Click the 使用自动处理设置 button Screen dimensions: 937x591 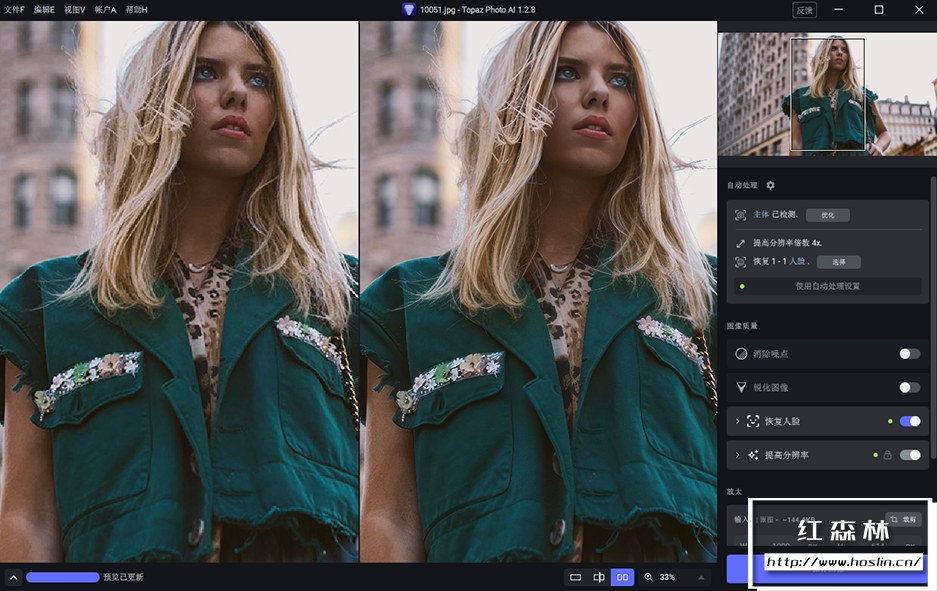click(x=828, y=286)
